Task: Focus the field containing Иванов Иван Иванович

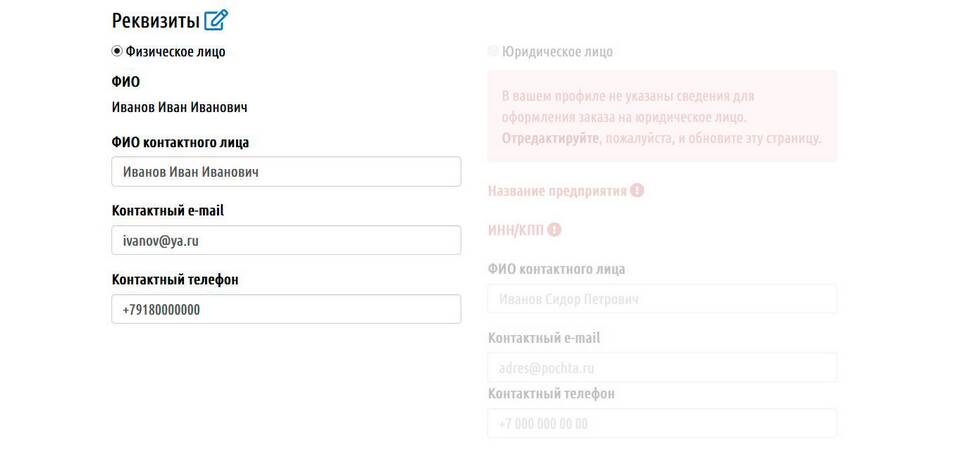Action: tap(286, 171)
